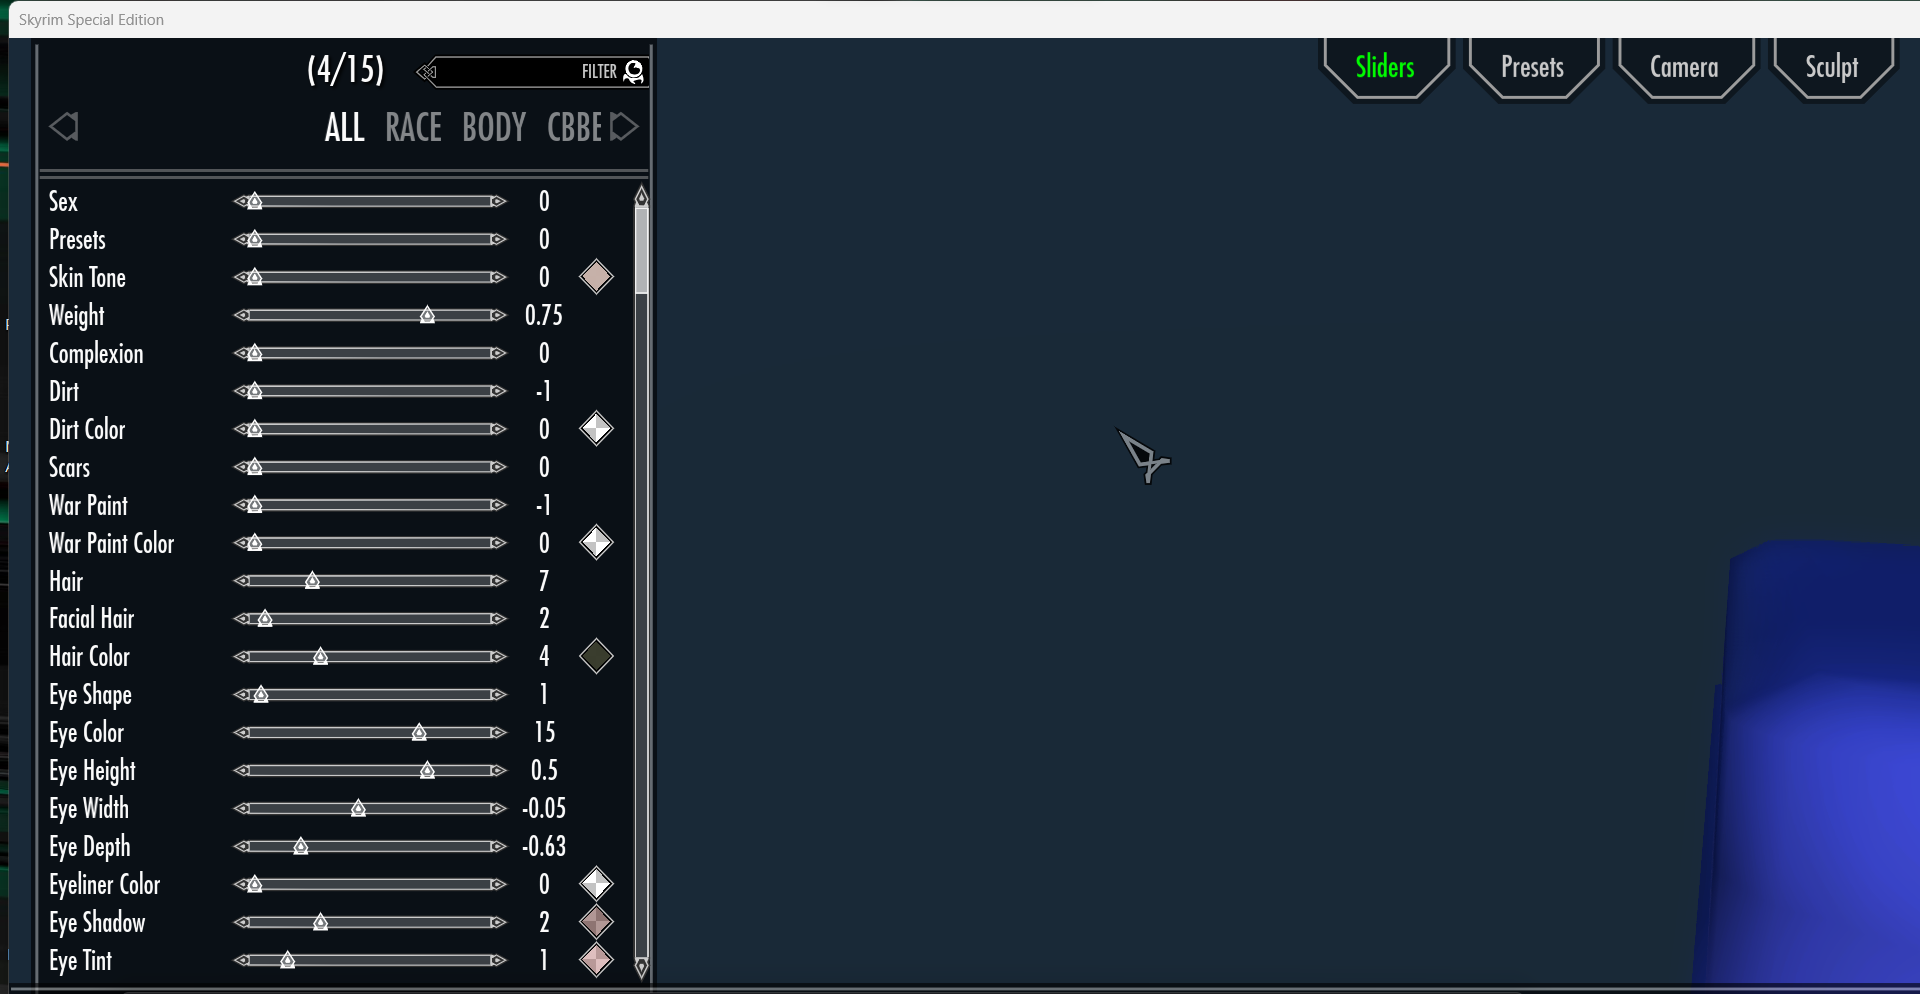
Task: Click the Weight value 0.75
Action: tap(544, 316)
